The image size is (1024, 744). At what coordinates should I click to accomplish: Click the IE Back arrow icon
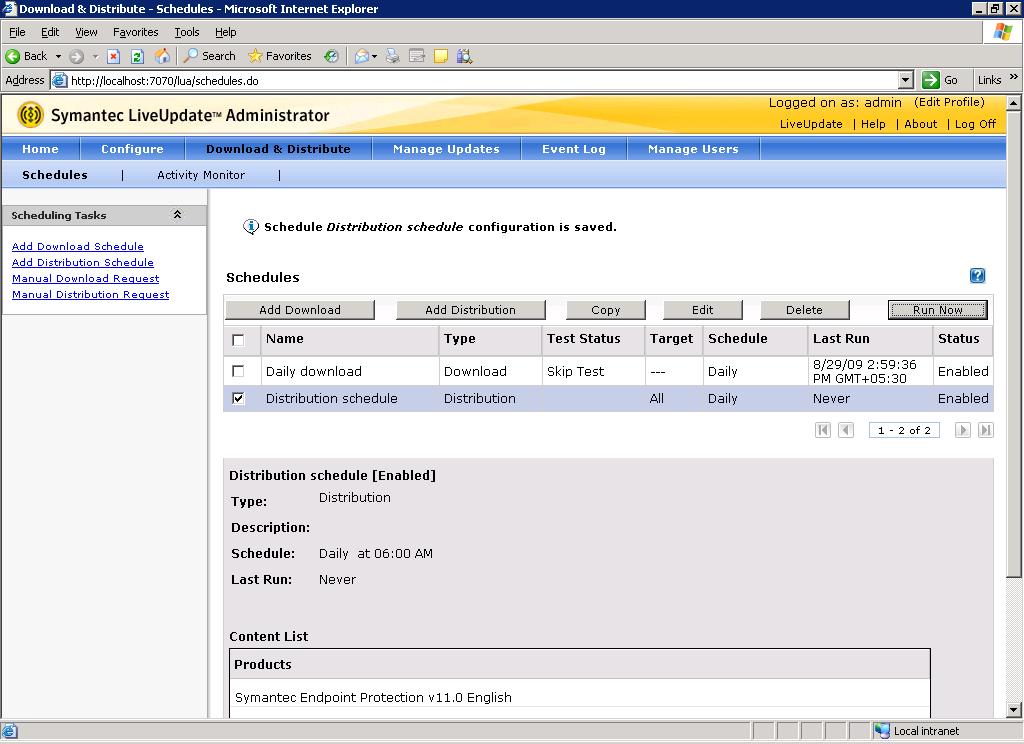12,56
